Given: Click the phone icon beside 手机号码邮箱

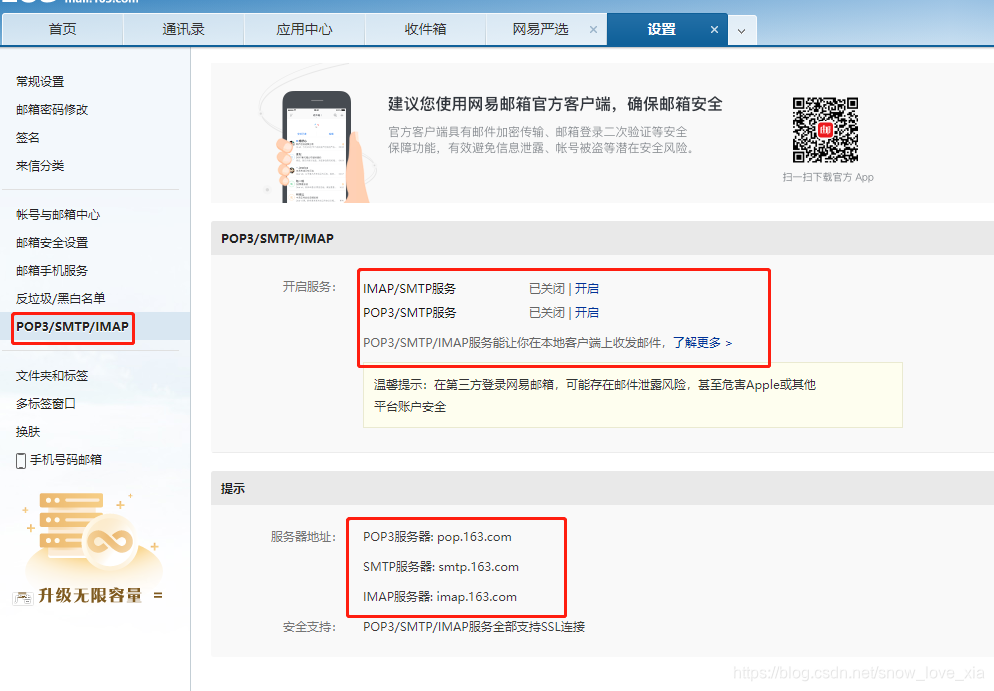Looking at the screenshot, I should point(21,461).
